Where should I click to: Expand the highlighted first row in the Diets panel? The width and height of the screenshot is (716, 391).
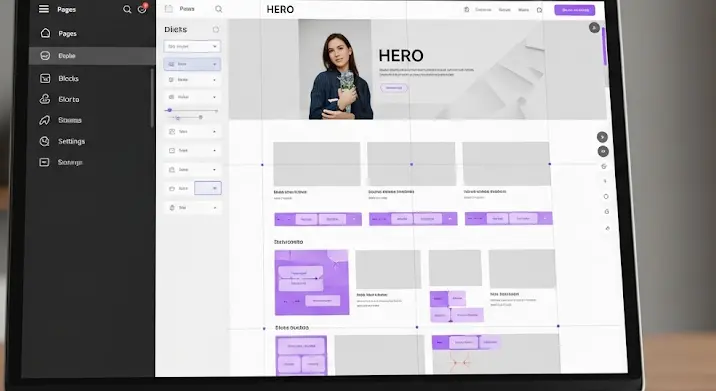coord(192,64)
